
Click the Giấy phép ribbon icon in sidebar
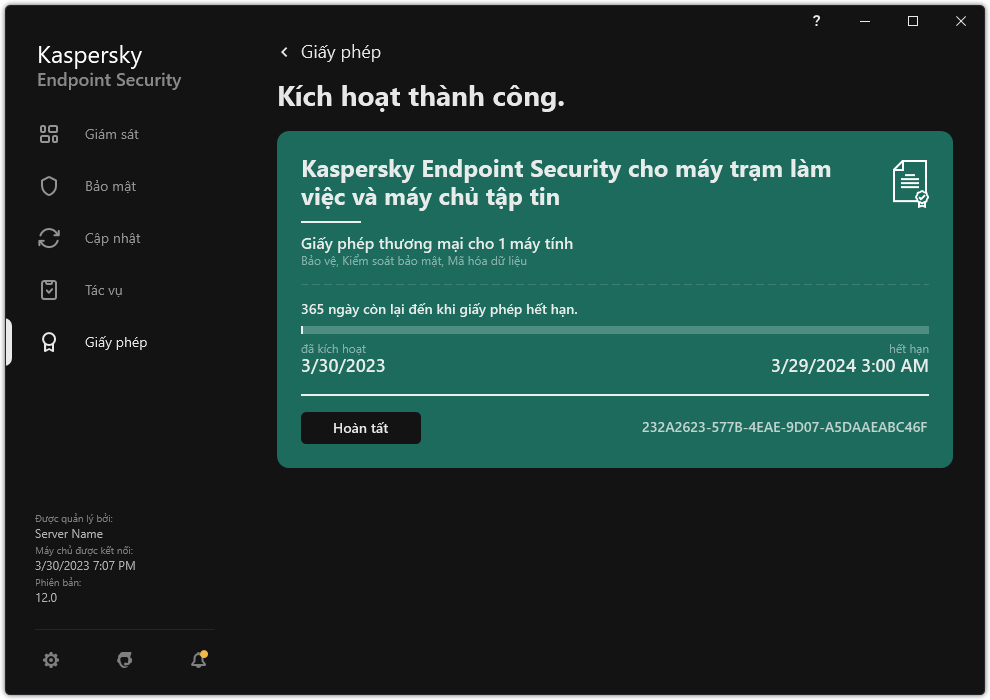49,342
